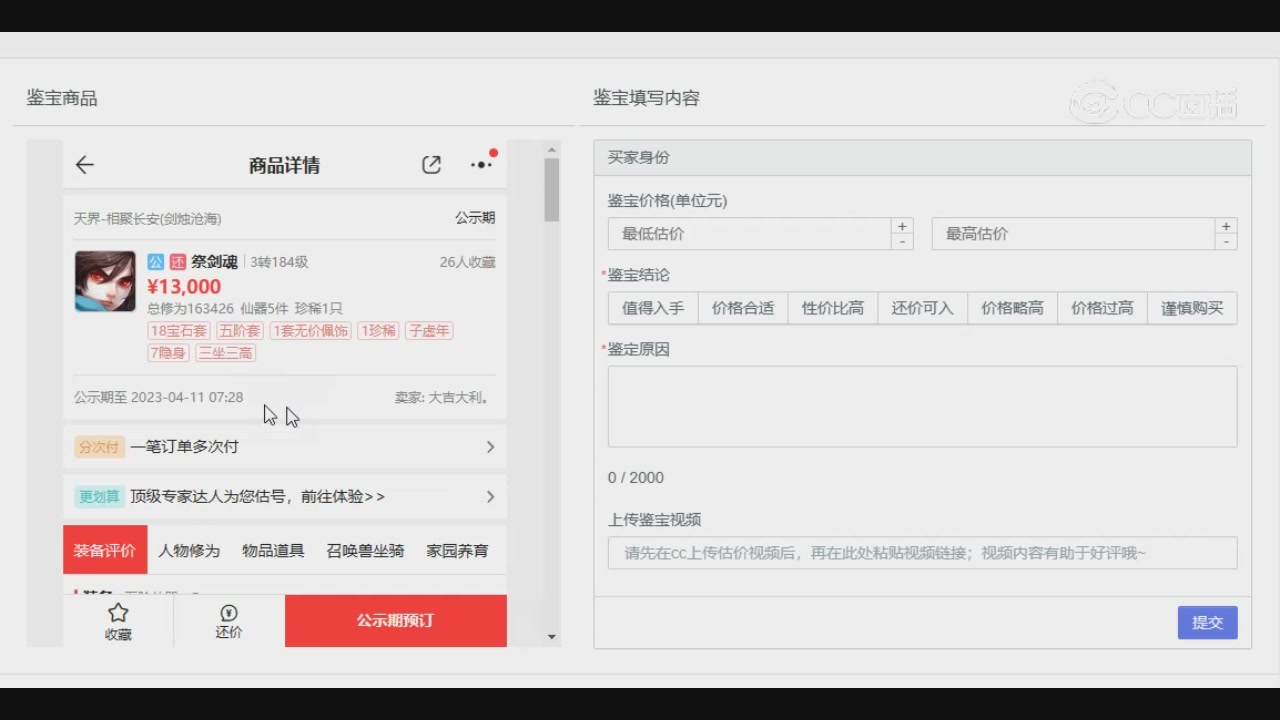
Task: Click the 五阶套 tag
Action: 240,331
